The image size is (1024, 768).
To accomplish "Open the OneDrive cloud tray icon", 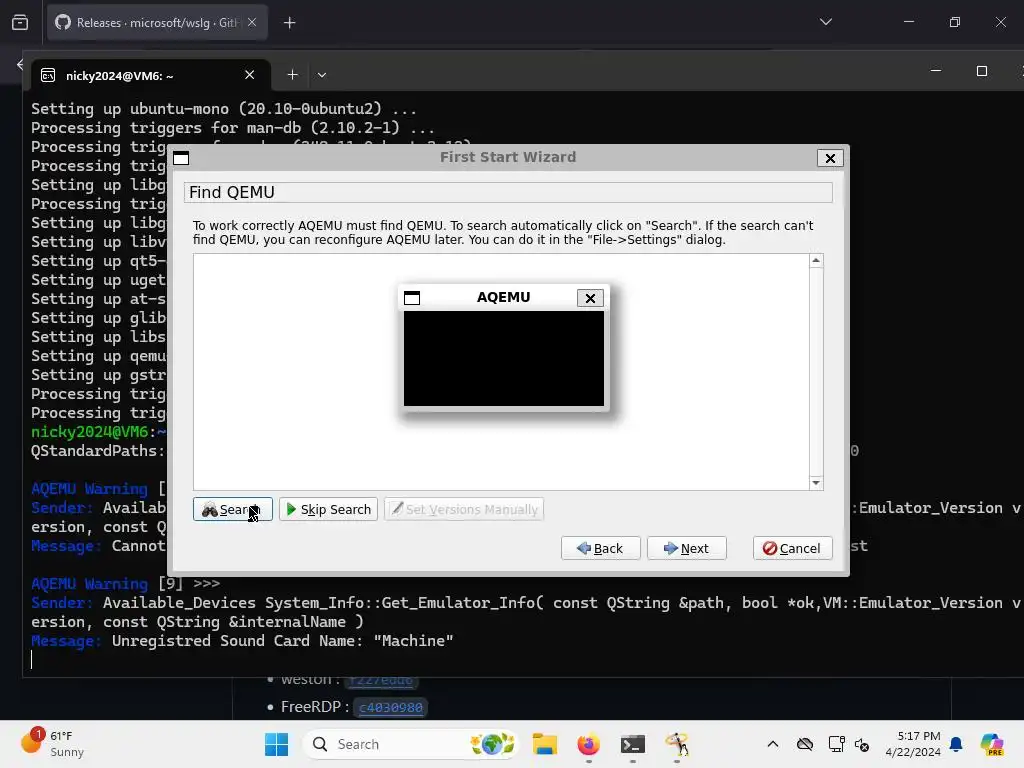I will (805, 744).
